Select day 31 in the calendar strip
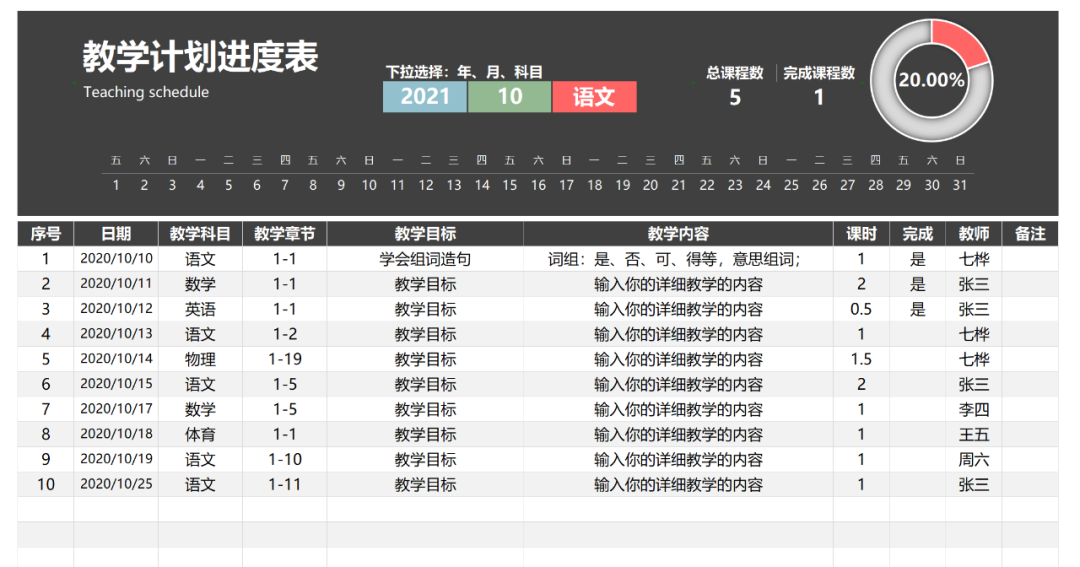The image size is (1080, 567). 960,185
